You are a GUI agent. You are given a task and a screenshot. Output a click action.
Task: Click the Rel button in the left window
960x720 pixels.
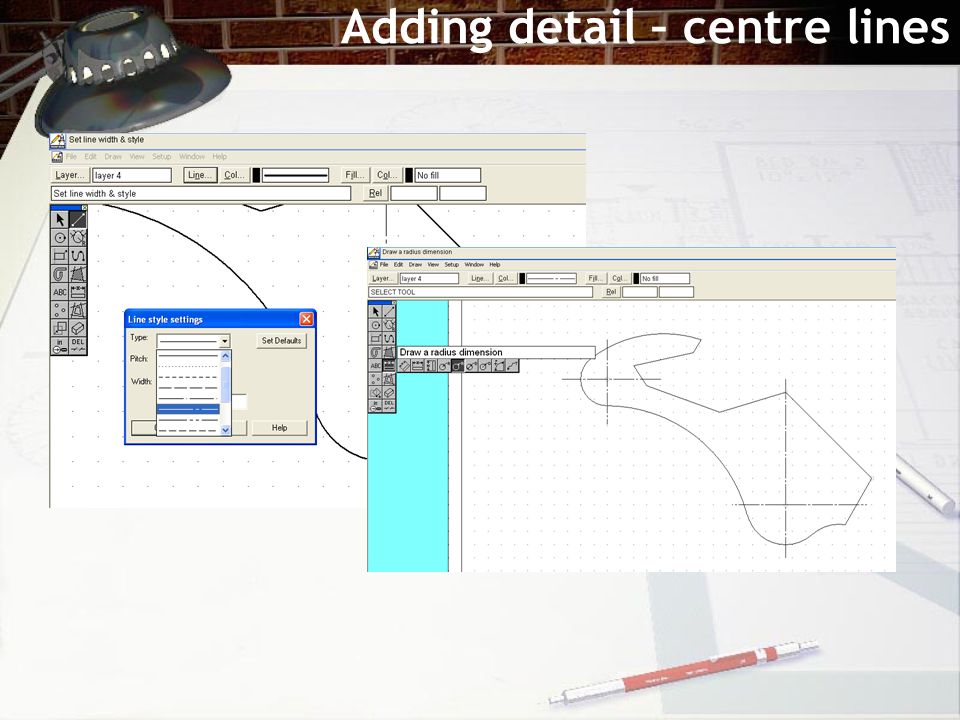[x=375, y=193]
